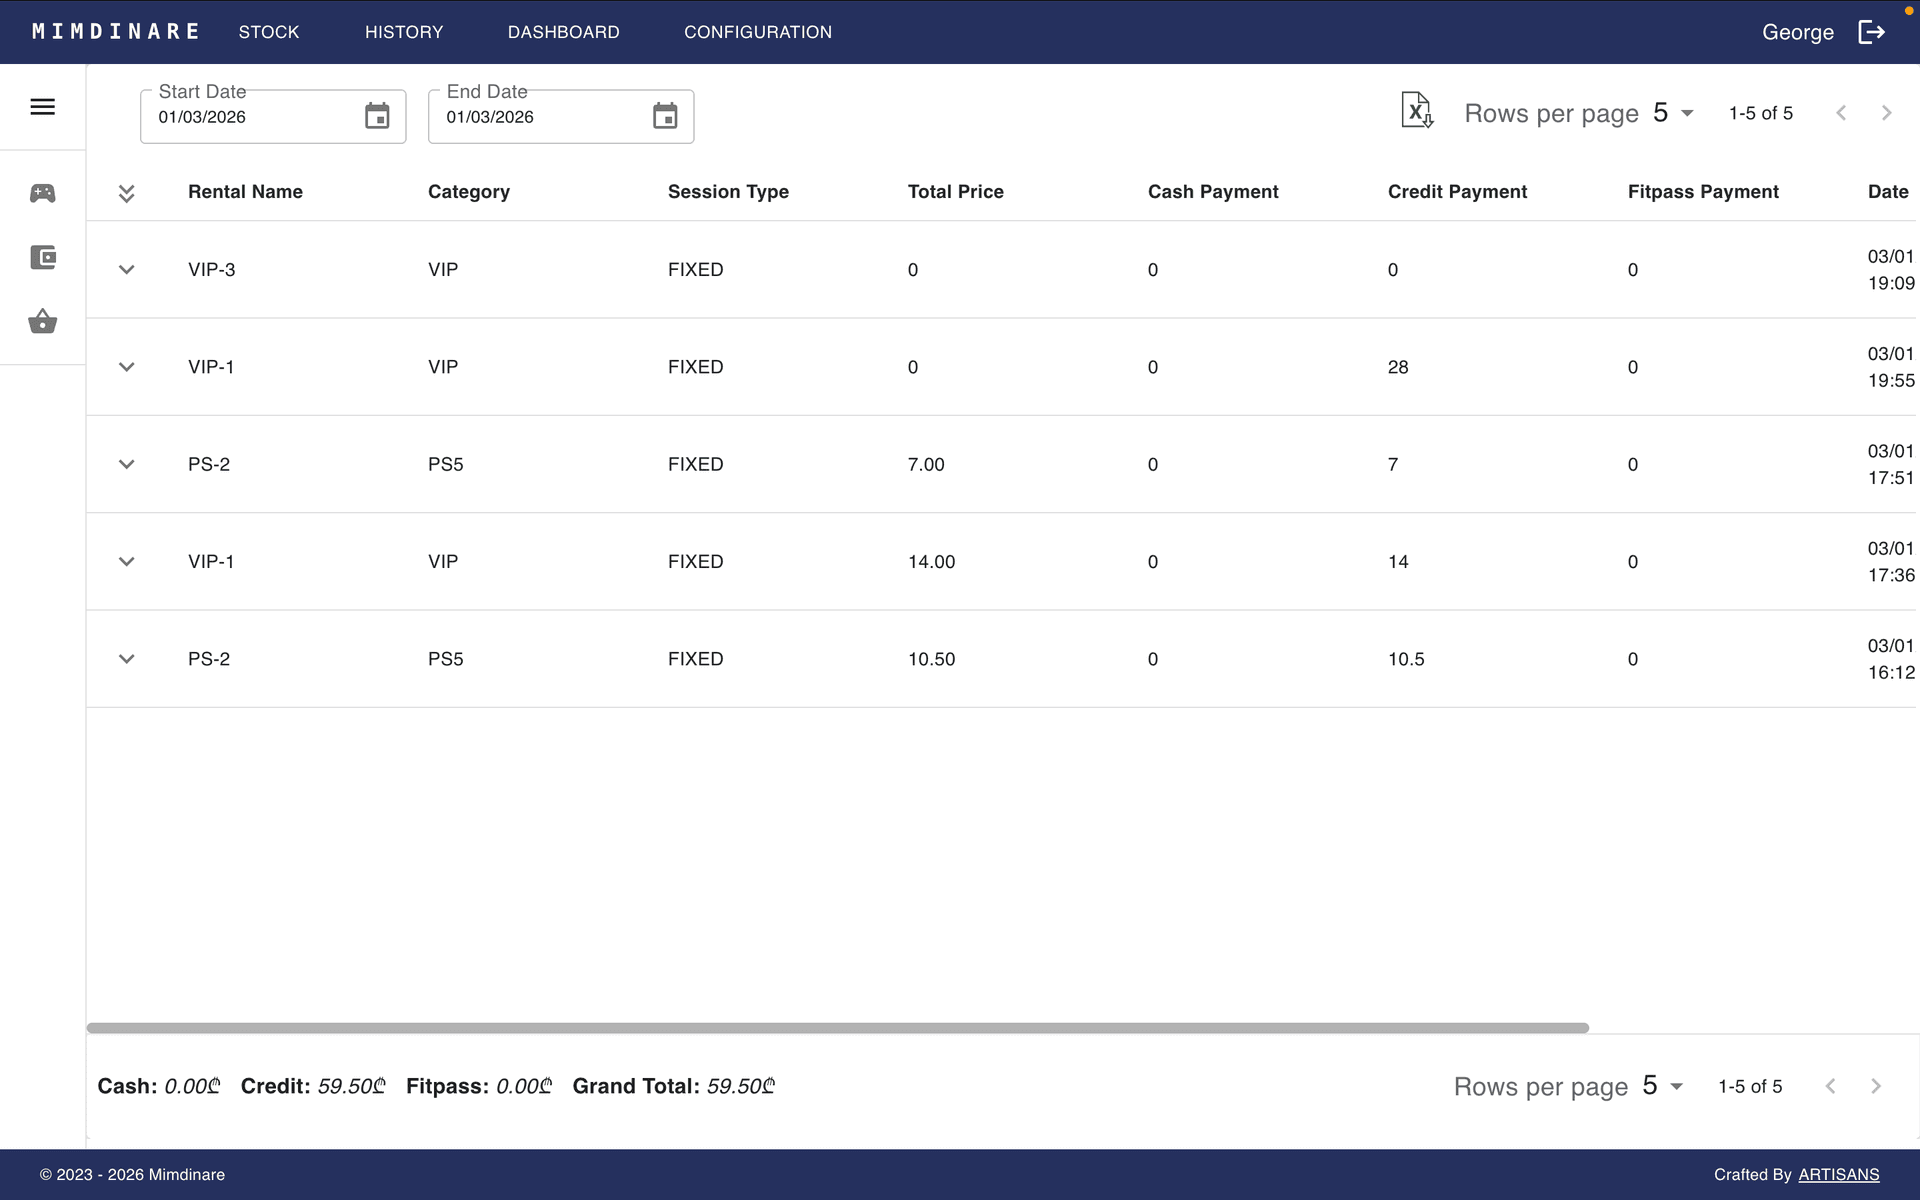Select the Total Price value 10.50
Image resolution: width=1920 pixels, height=1200 pixels.
[x=931, y=659]
